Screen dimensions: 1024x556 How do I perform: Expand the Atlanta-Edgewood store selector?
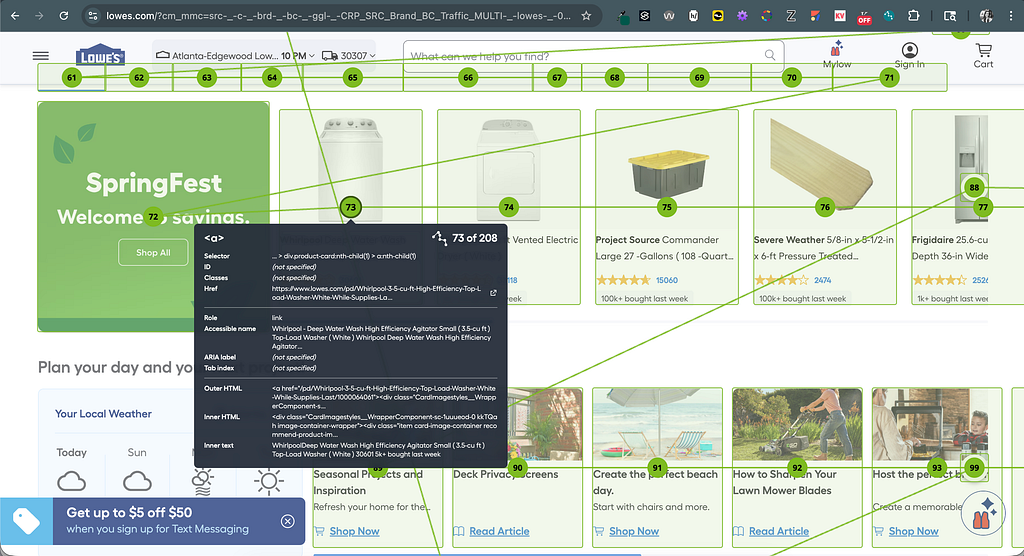[x=235, y=56]
